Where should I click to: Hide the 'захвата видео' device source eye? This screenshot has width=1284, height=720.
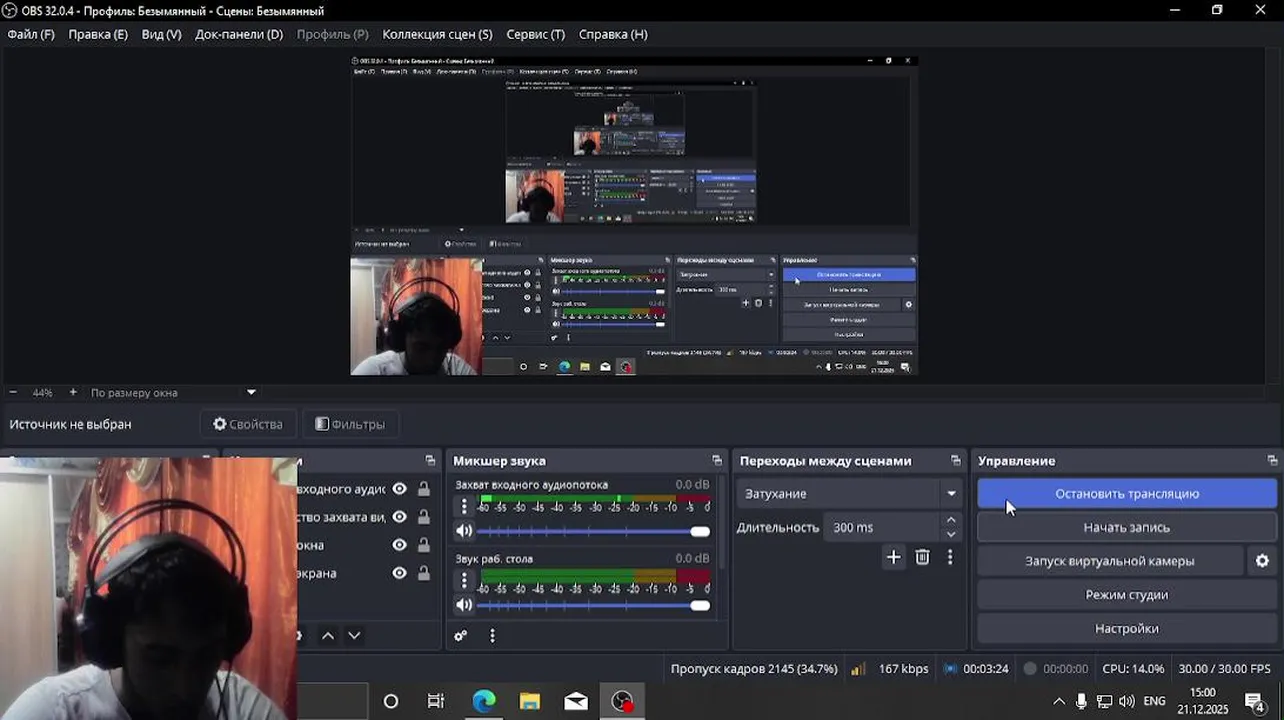399,517
